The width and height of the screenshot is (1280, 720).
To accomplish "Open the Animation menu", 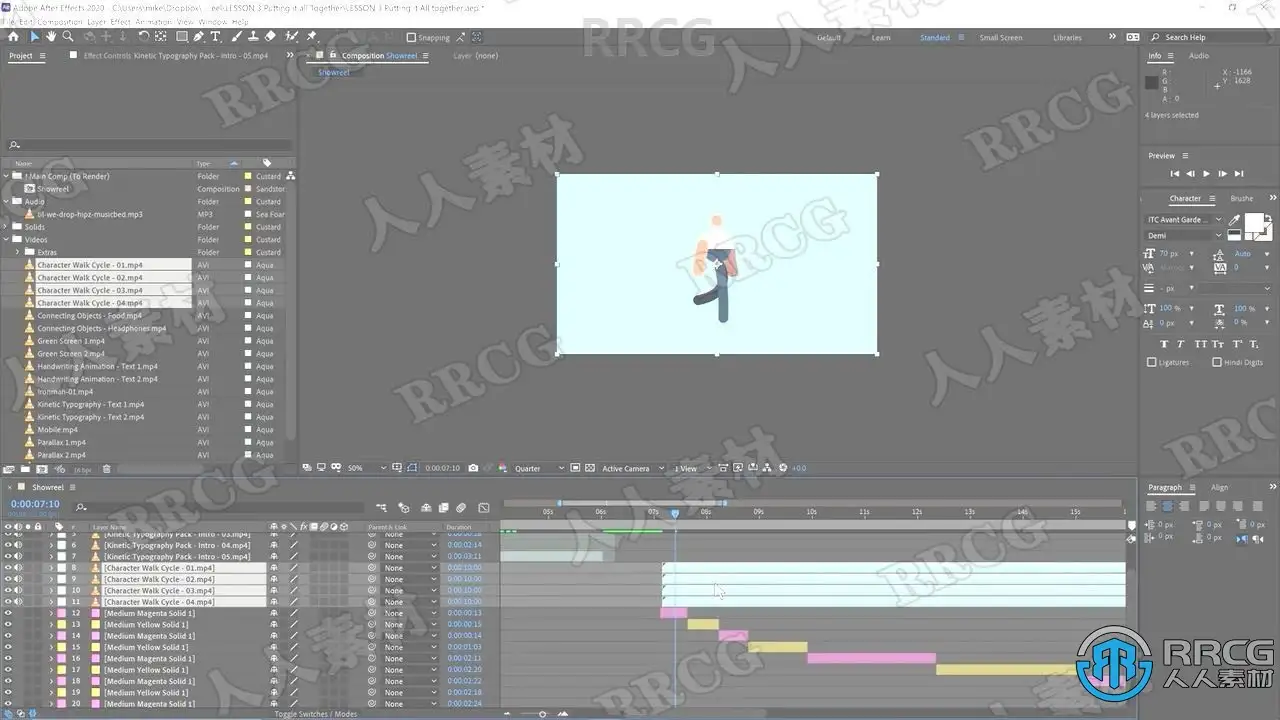I will click(154, 21).
